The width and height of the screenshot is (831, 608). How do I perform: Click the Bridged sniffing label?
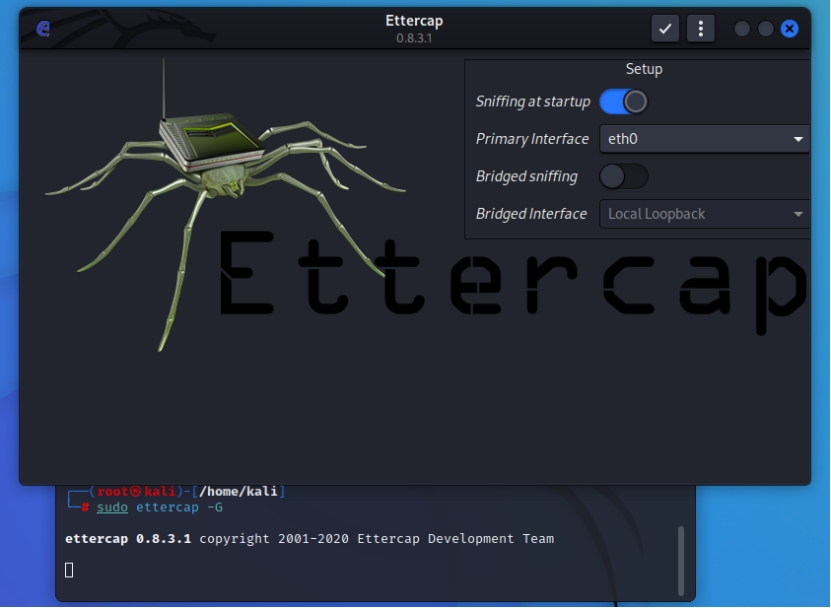(x=526, y=177)
